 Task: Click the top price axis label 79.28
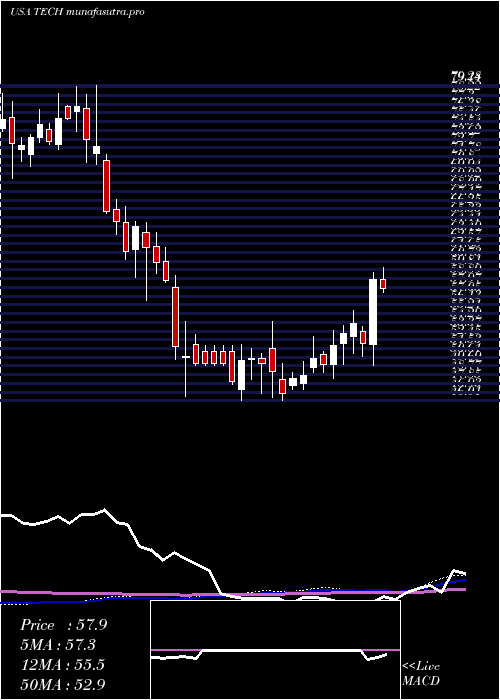point(466,77)
